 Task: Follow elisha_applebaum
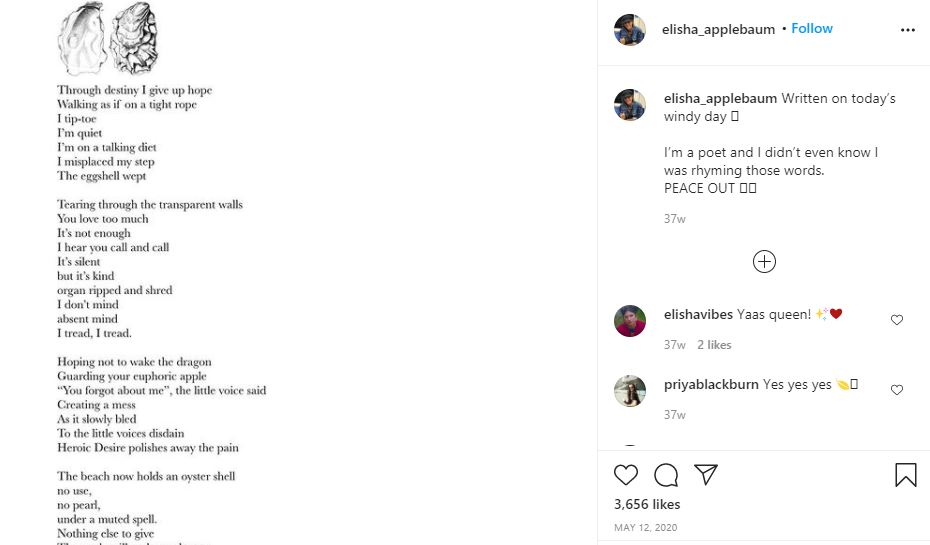coord(811,28)
